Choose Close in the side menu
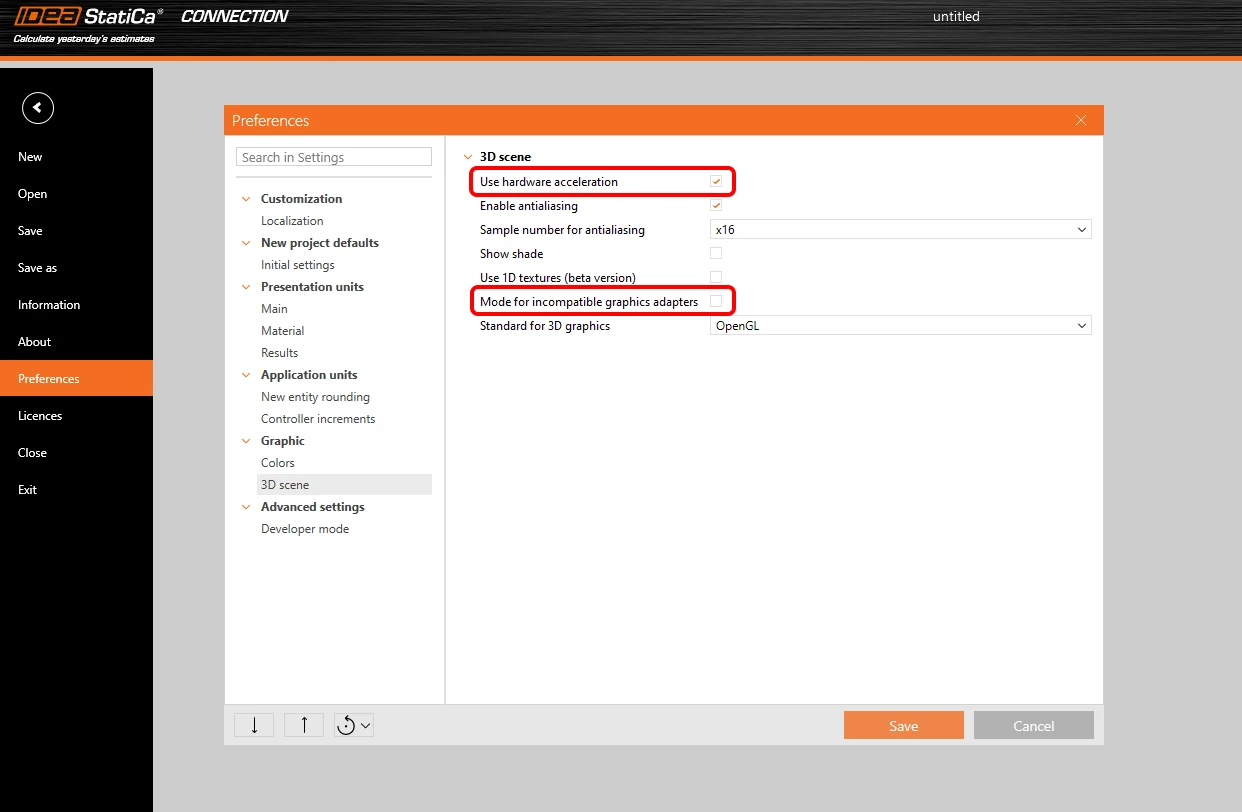The image size is (1242, 812). tap(76, 453)
